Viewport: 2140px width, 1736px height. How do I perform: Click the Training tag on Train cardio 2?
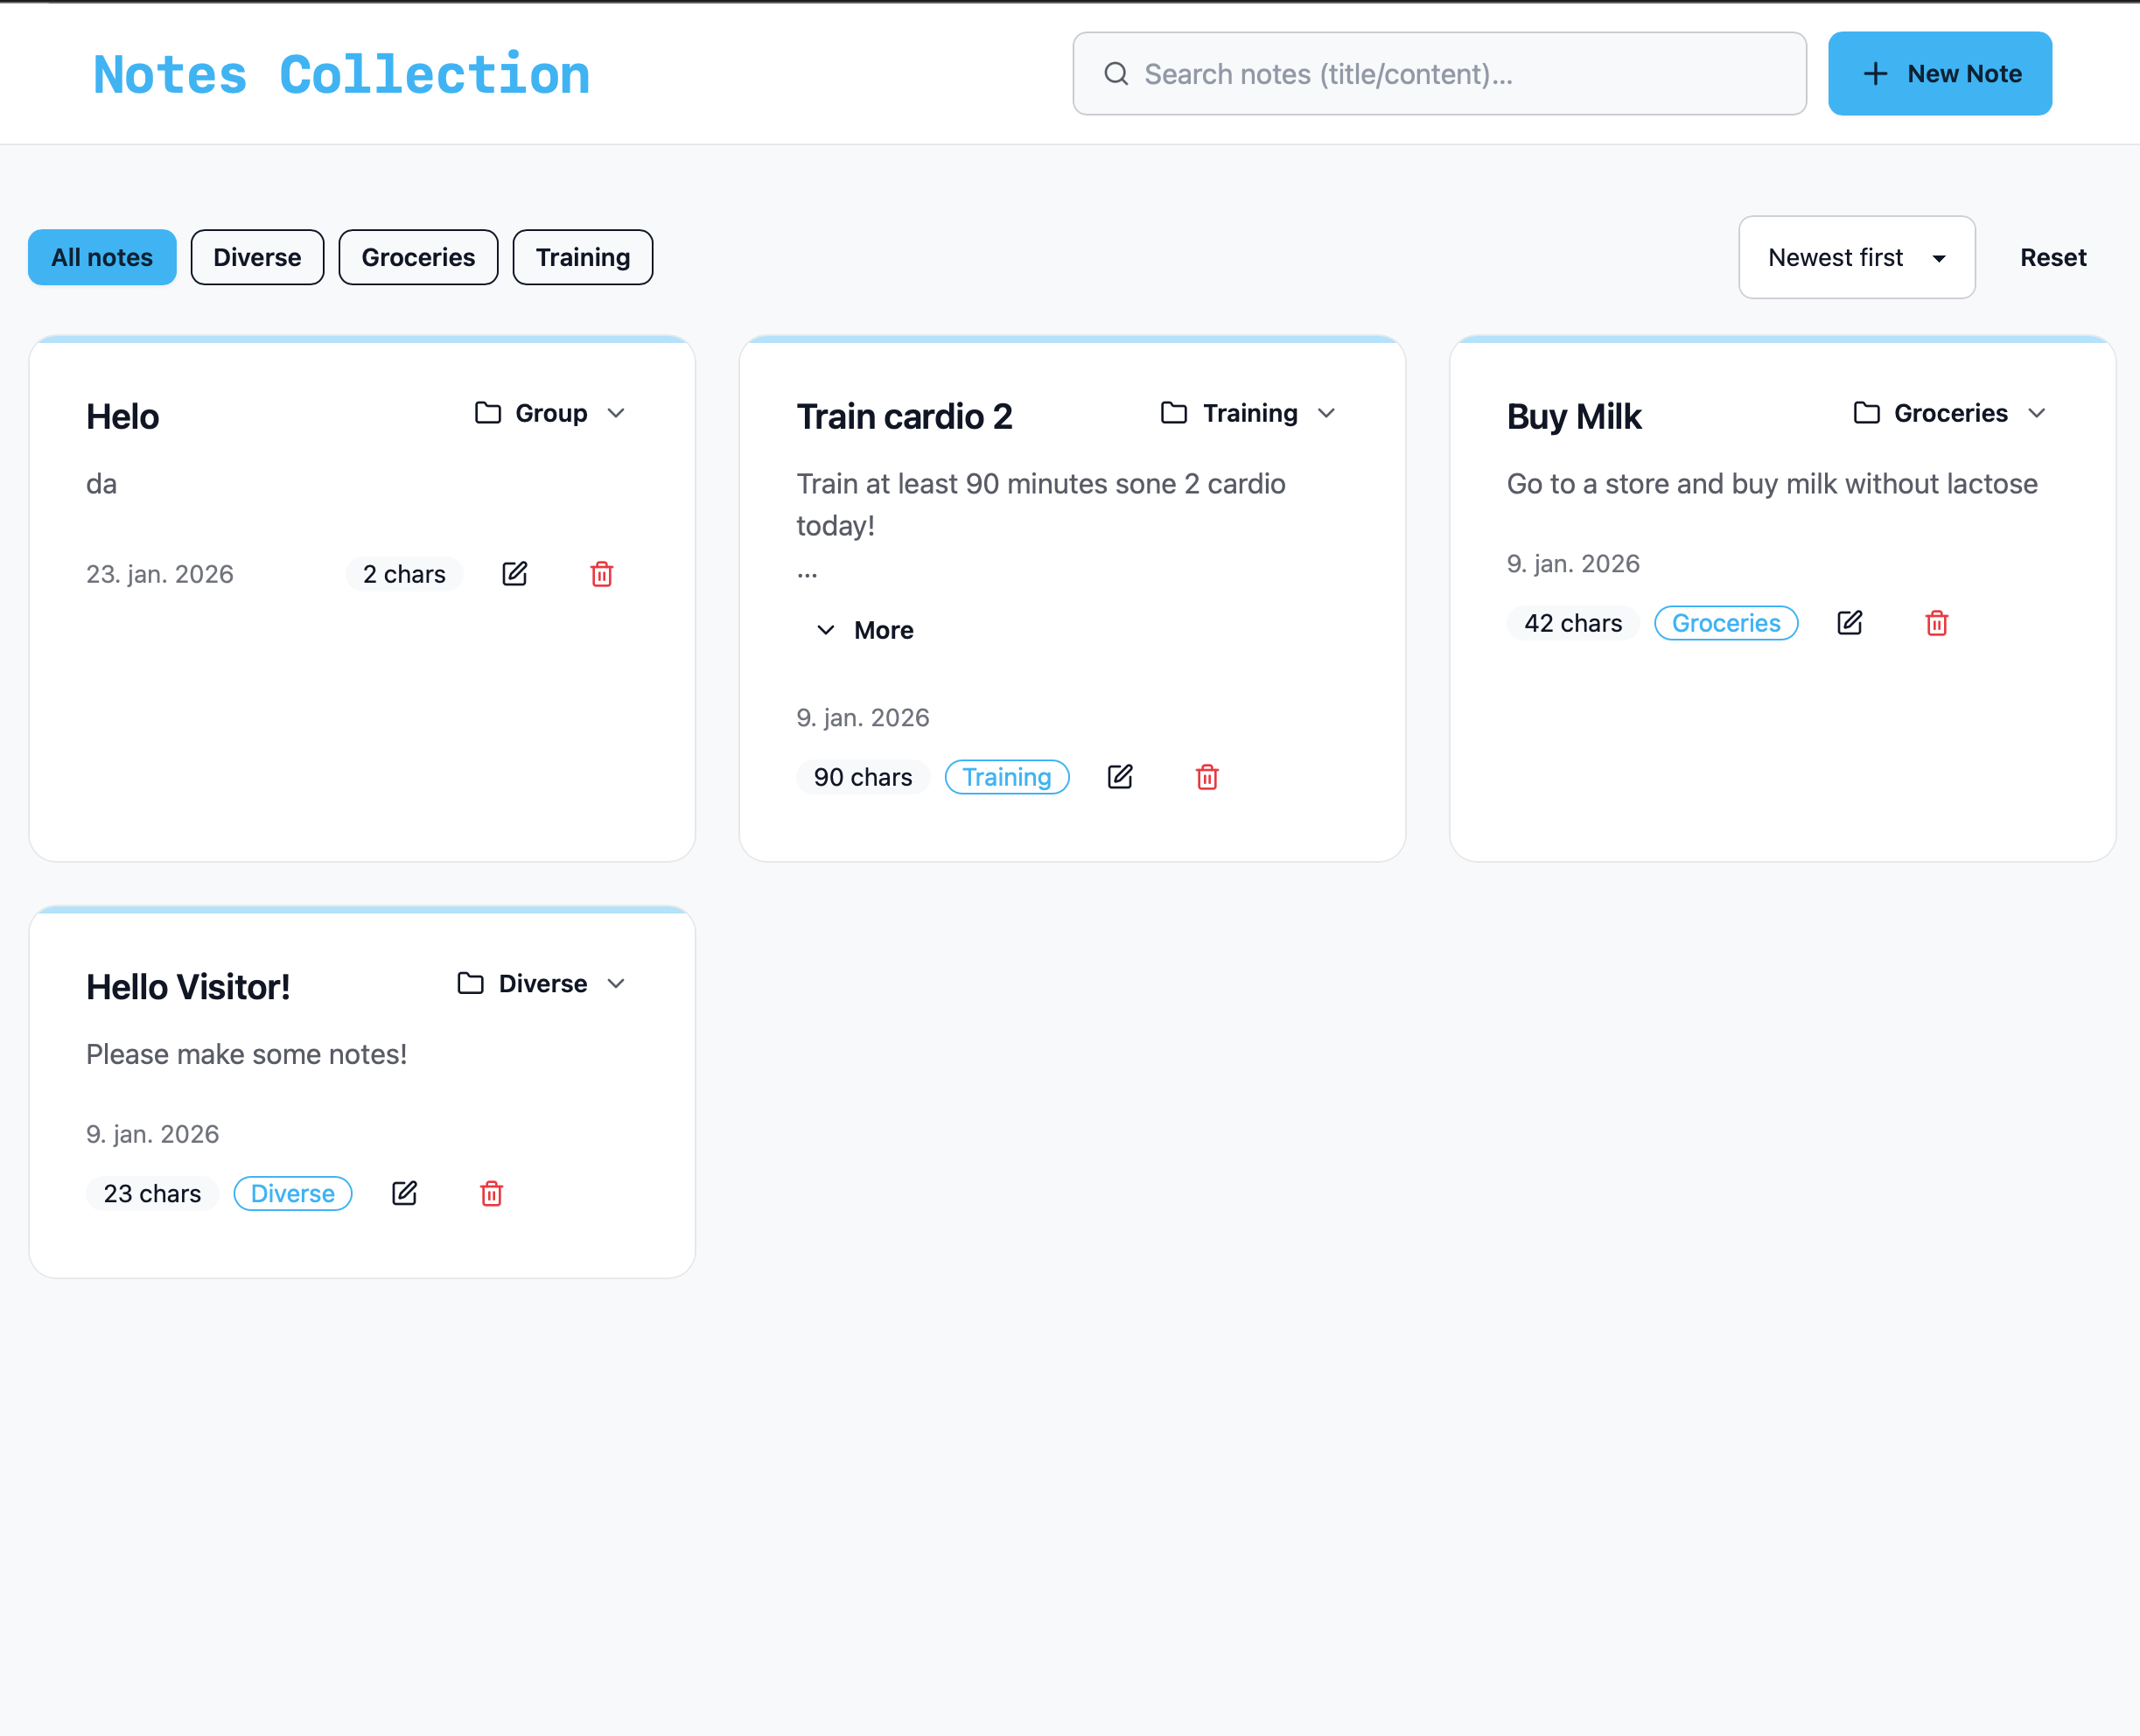(1006, 777)
